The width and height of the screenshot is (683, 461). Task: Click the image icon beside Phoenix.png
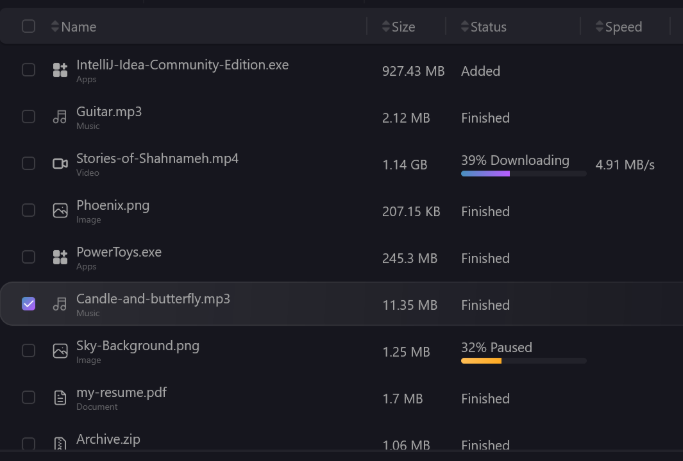pos(60,210)
